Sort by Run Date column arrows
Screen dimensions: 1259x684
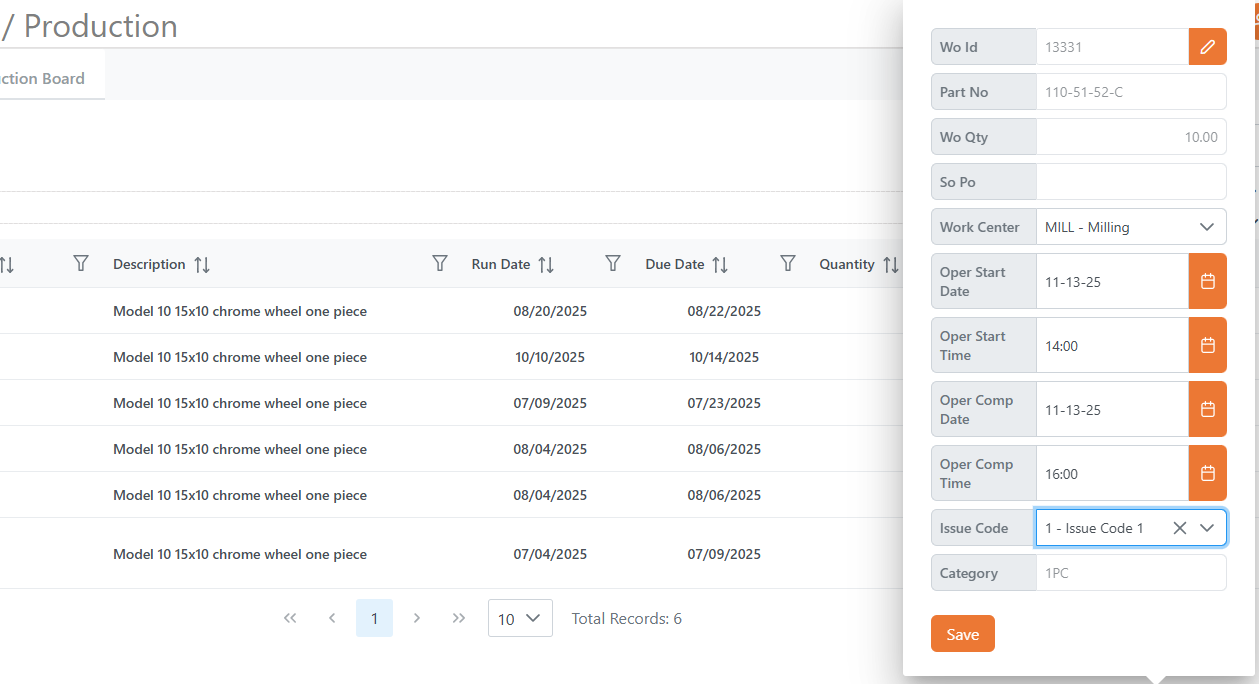click(x=546, y=265)
